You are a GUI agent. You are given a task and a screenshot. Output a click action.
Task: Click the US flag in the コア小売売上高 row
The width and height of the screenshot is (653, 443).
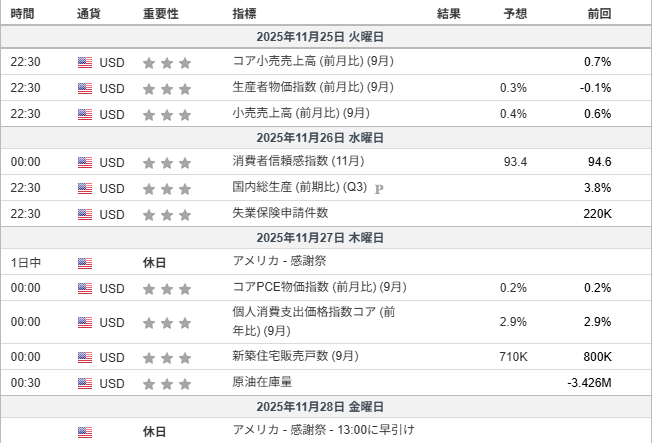pyautogui.click(x=84, y=62)
